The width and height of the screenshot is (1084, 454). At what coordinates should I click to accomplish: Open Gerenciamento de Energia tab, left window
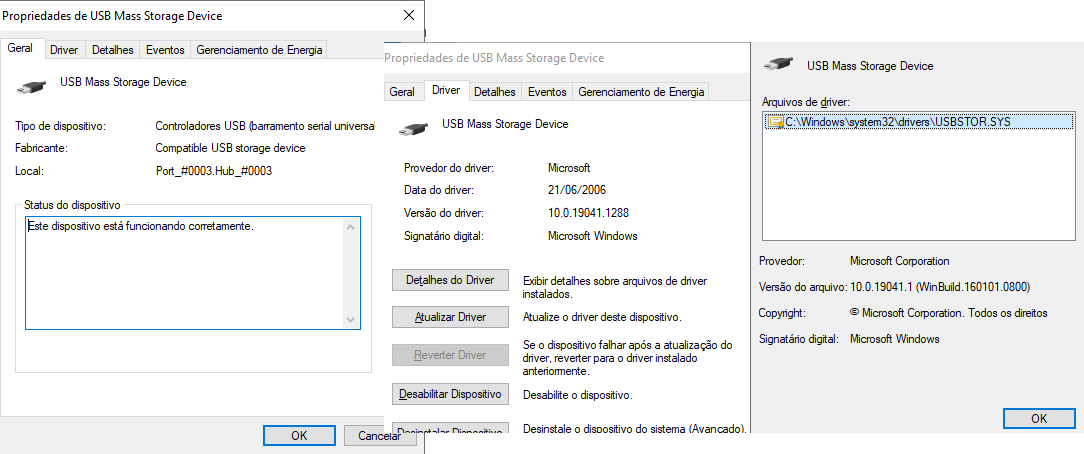(x=259, y=50)
